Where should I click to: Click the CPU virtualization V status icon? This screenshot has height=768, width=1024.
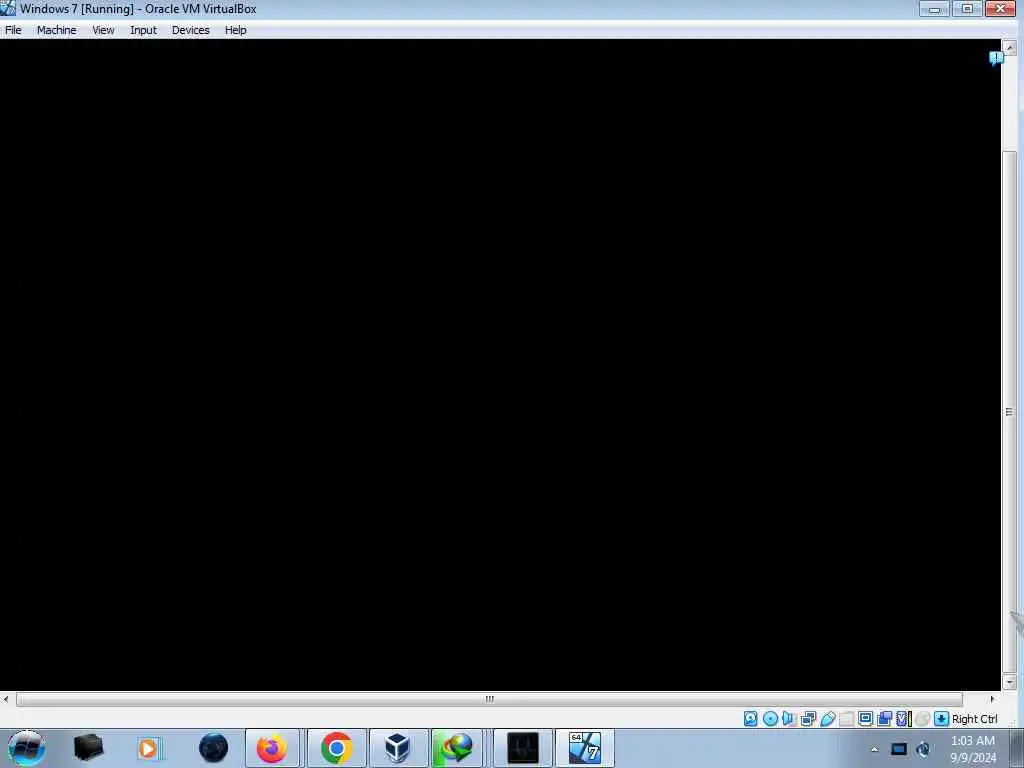pos(904,719)
